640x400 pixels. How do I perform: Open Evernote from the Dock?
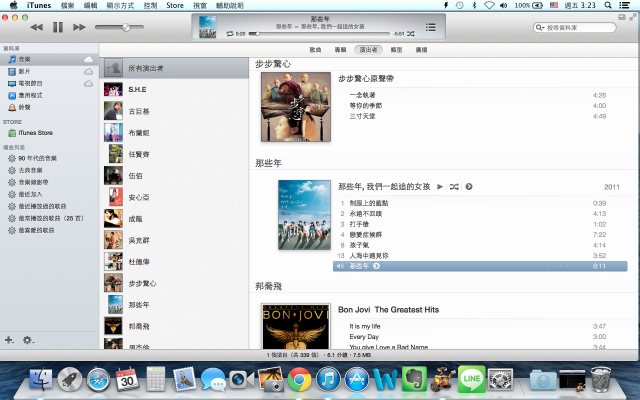click(x=414, y=379)
